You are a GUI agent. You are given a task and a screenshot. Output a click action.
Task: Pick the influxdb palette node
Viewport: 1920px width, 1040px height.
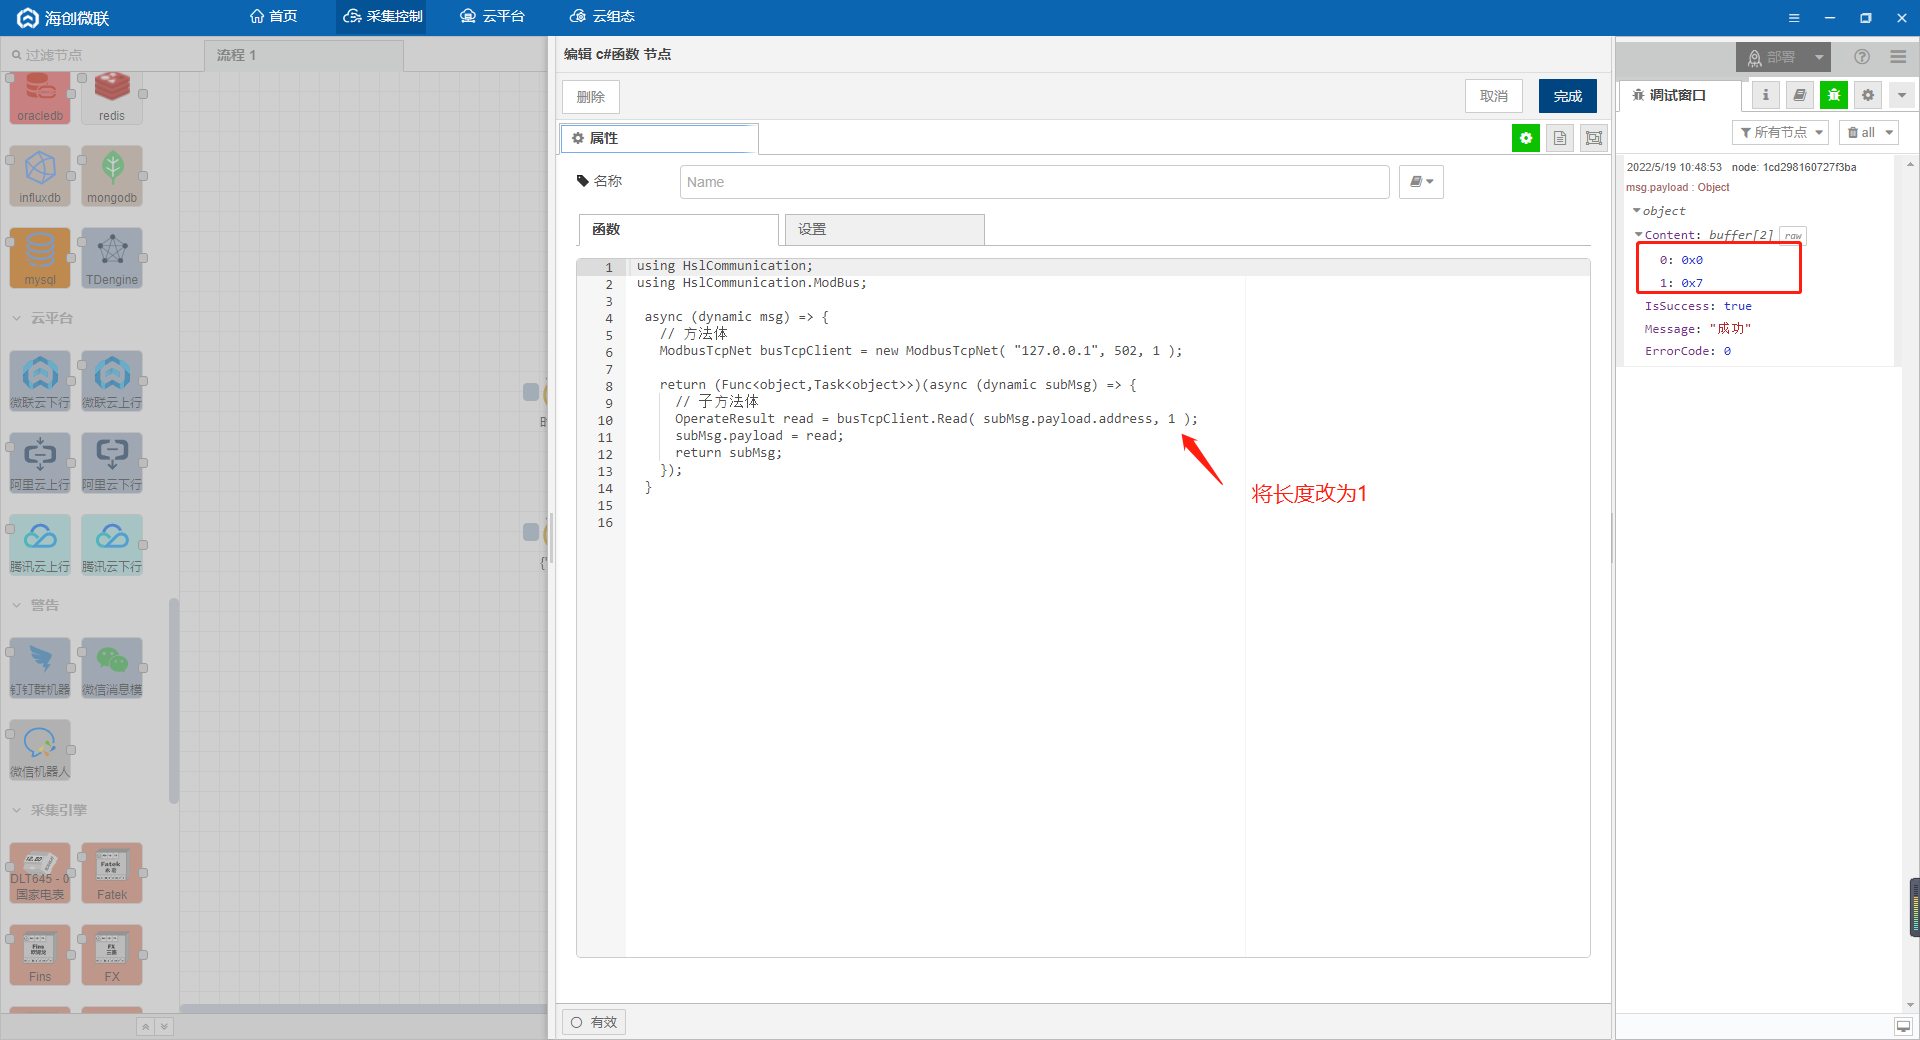click(x=40, y=176)
